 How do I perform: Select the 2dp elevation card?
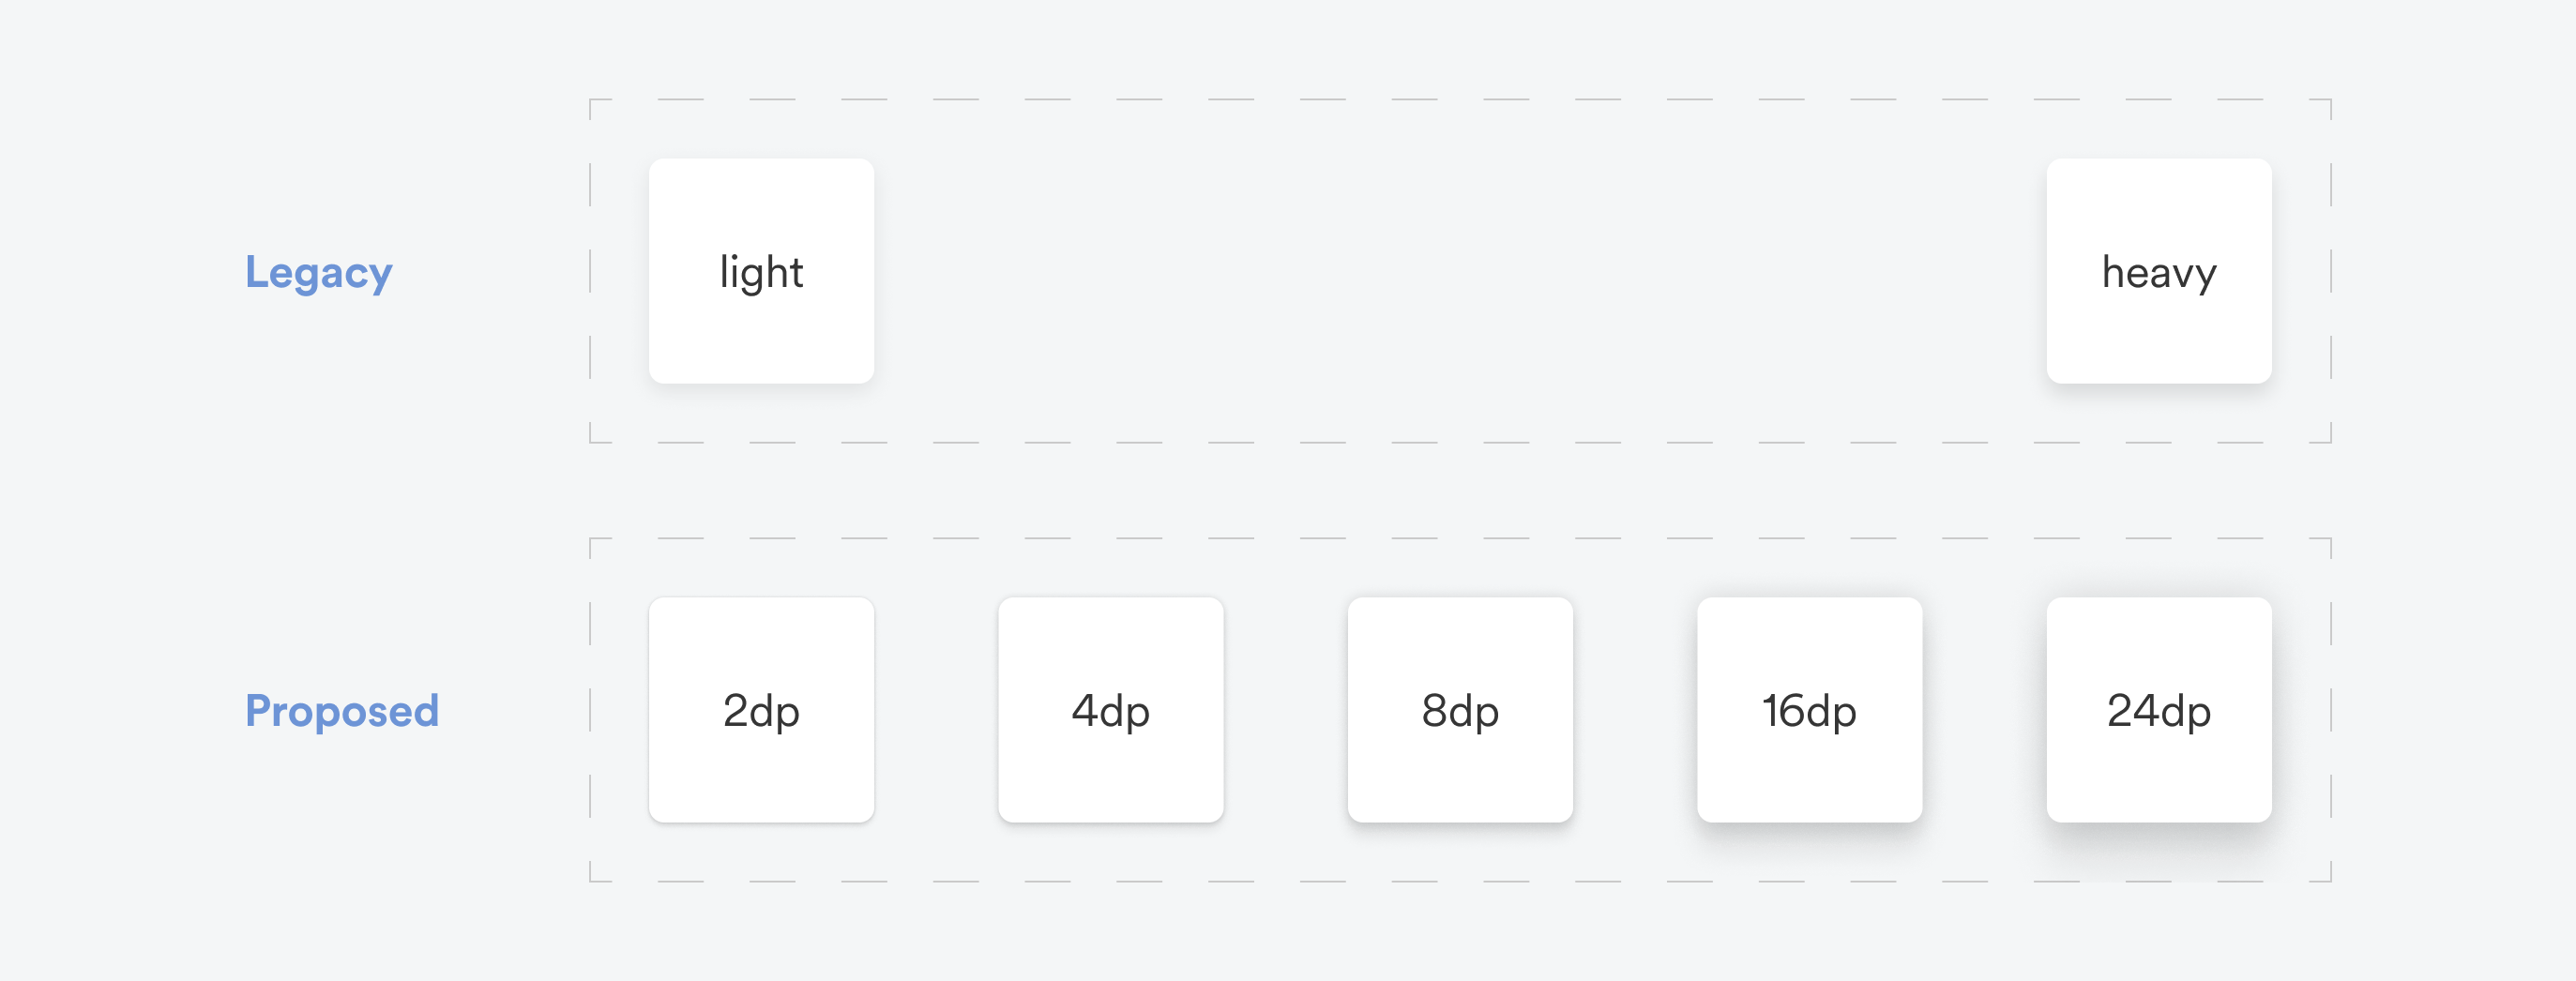761,710
